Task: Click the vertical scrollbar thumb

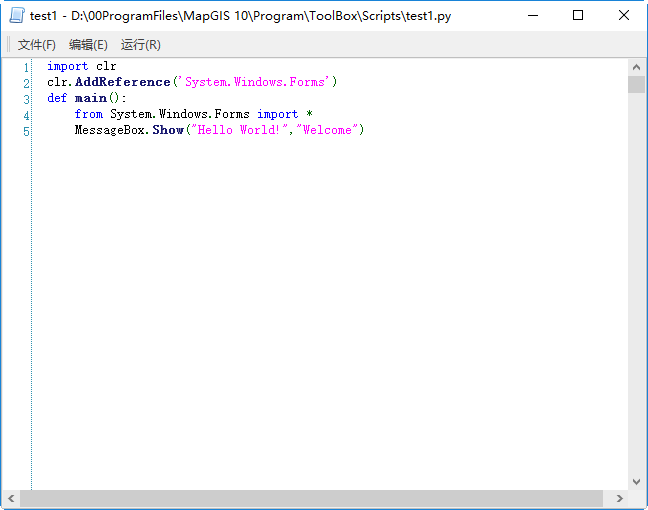Action: pos(636,84)
